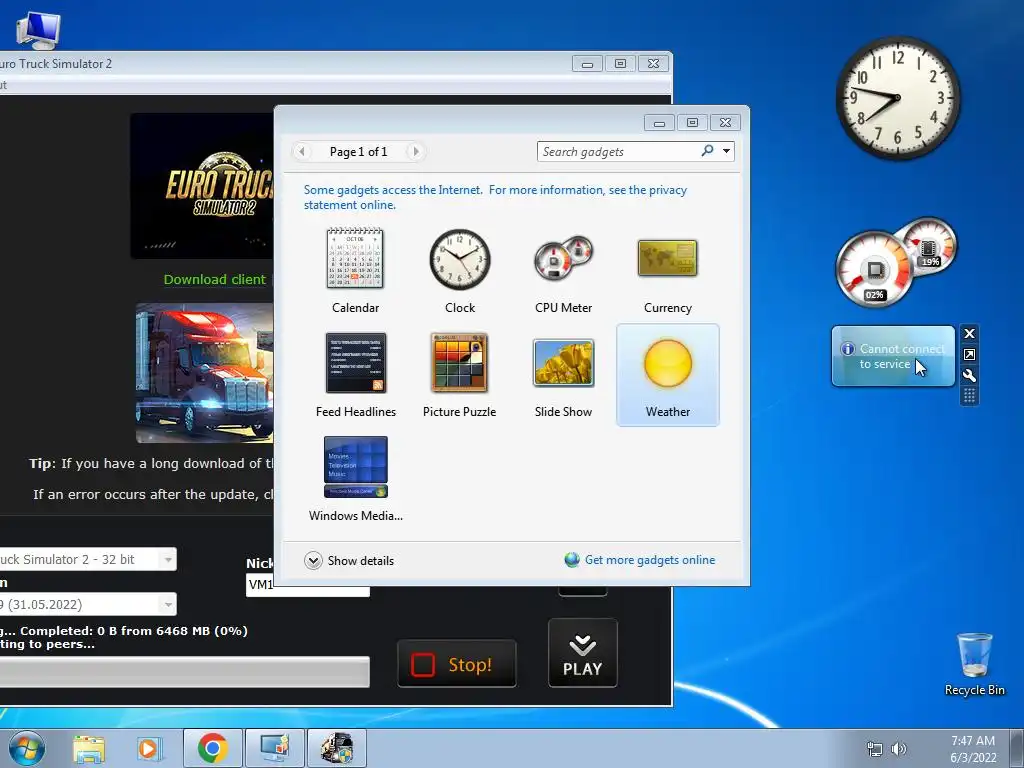The width and height of the screenshot is (1024, 768).
Task: Open gadget gallery taskbar item
Action: point(274,748)
